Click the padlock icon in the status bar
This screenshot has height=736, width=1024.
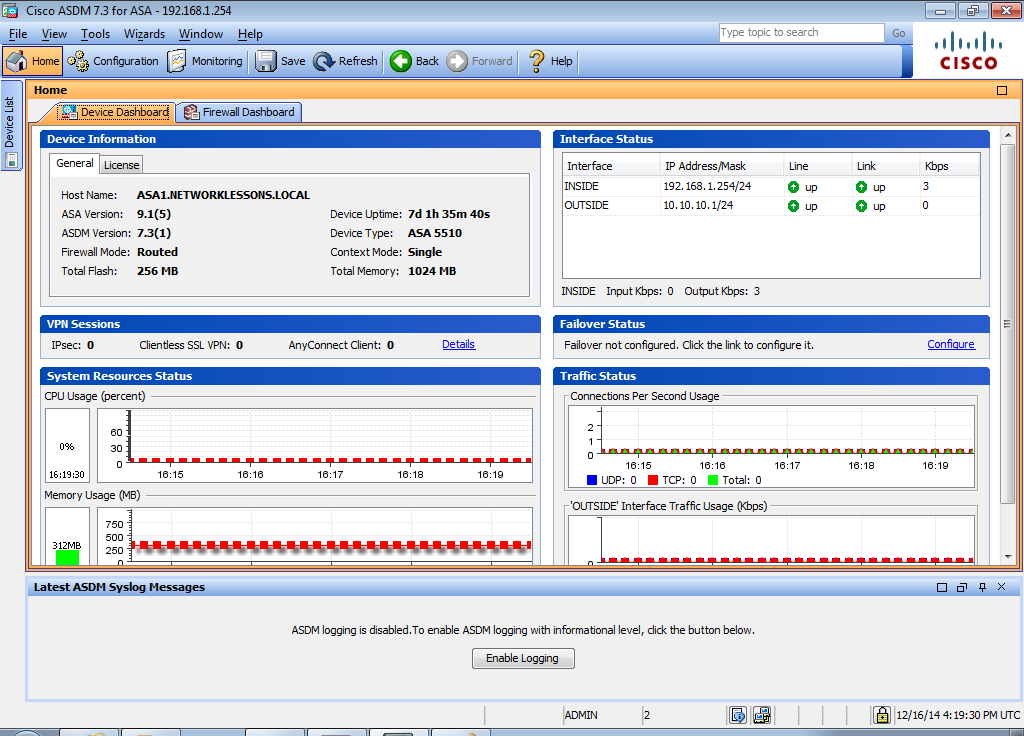tap(881, 715)
